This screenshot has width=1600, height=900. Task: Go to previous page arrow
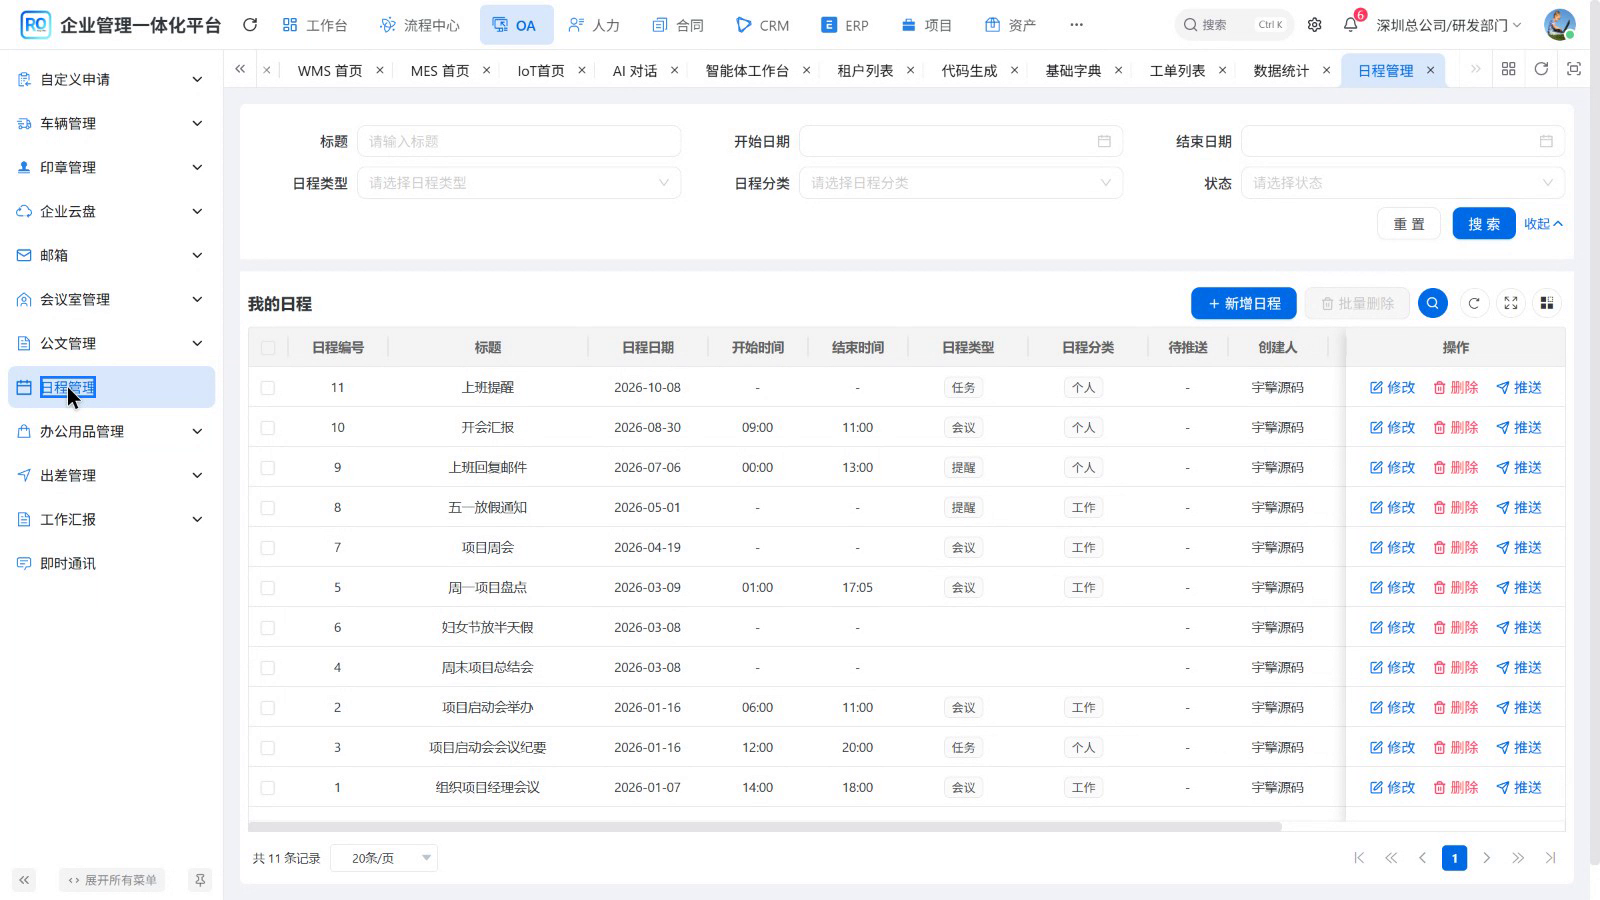coord(1423,858)
